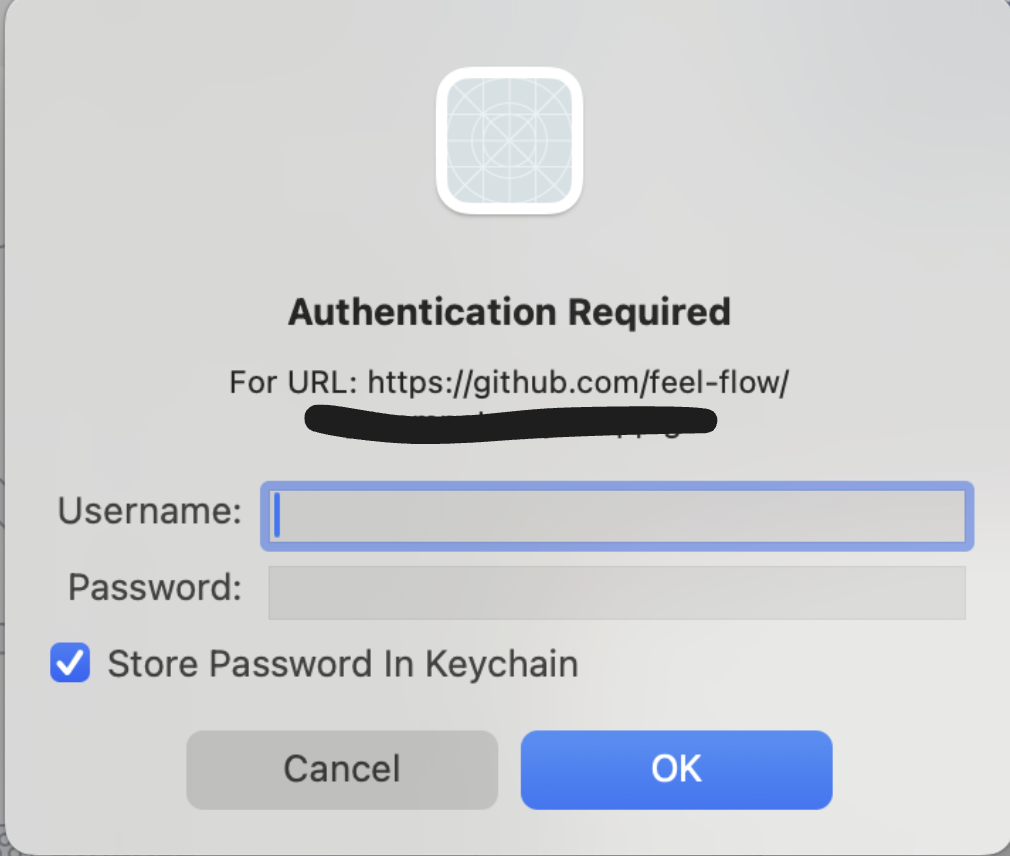This screenshot has width=1010, height=856.
Task: Click the blacked-out redacted URL line
Action: tap(510, 424)
